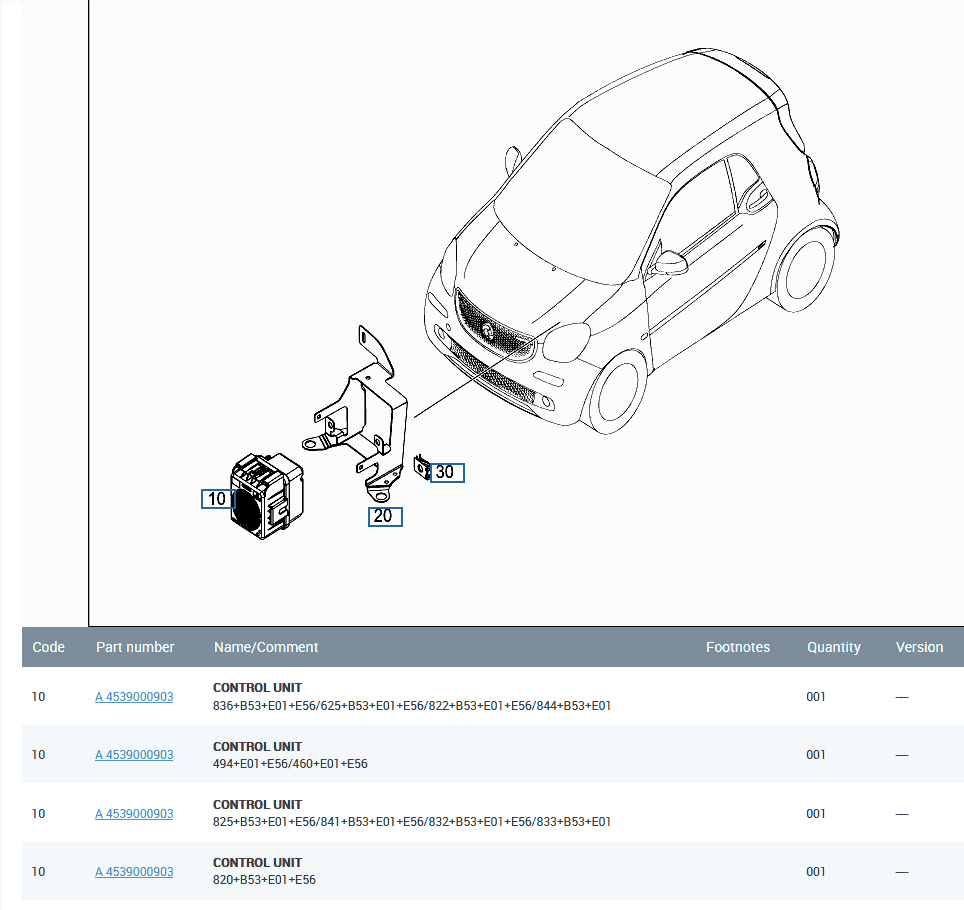Click the Part number column header

click(135, 647)
